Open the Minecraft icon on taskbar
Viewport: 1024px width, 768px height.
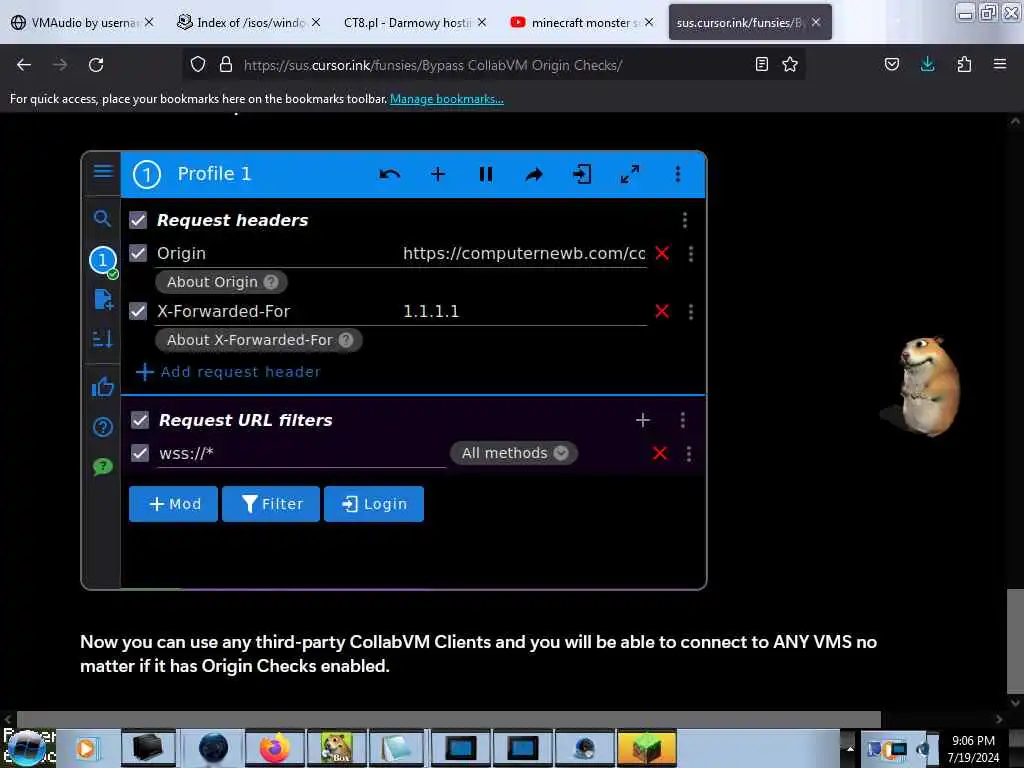[646, 748]
